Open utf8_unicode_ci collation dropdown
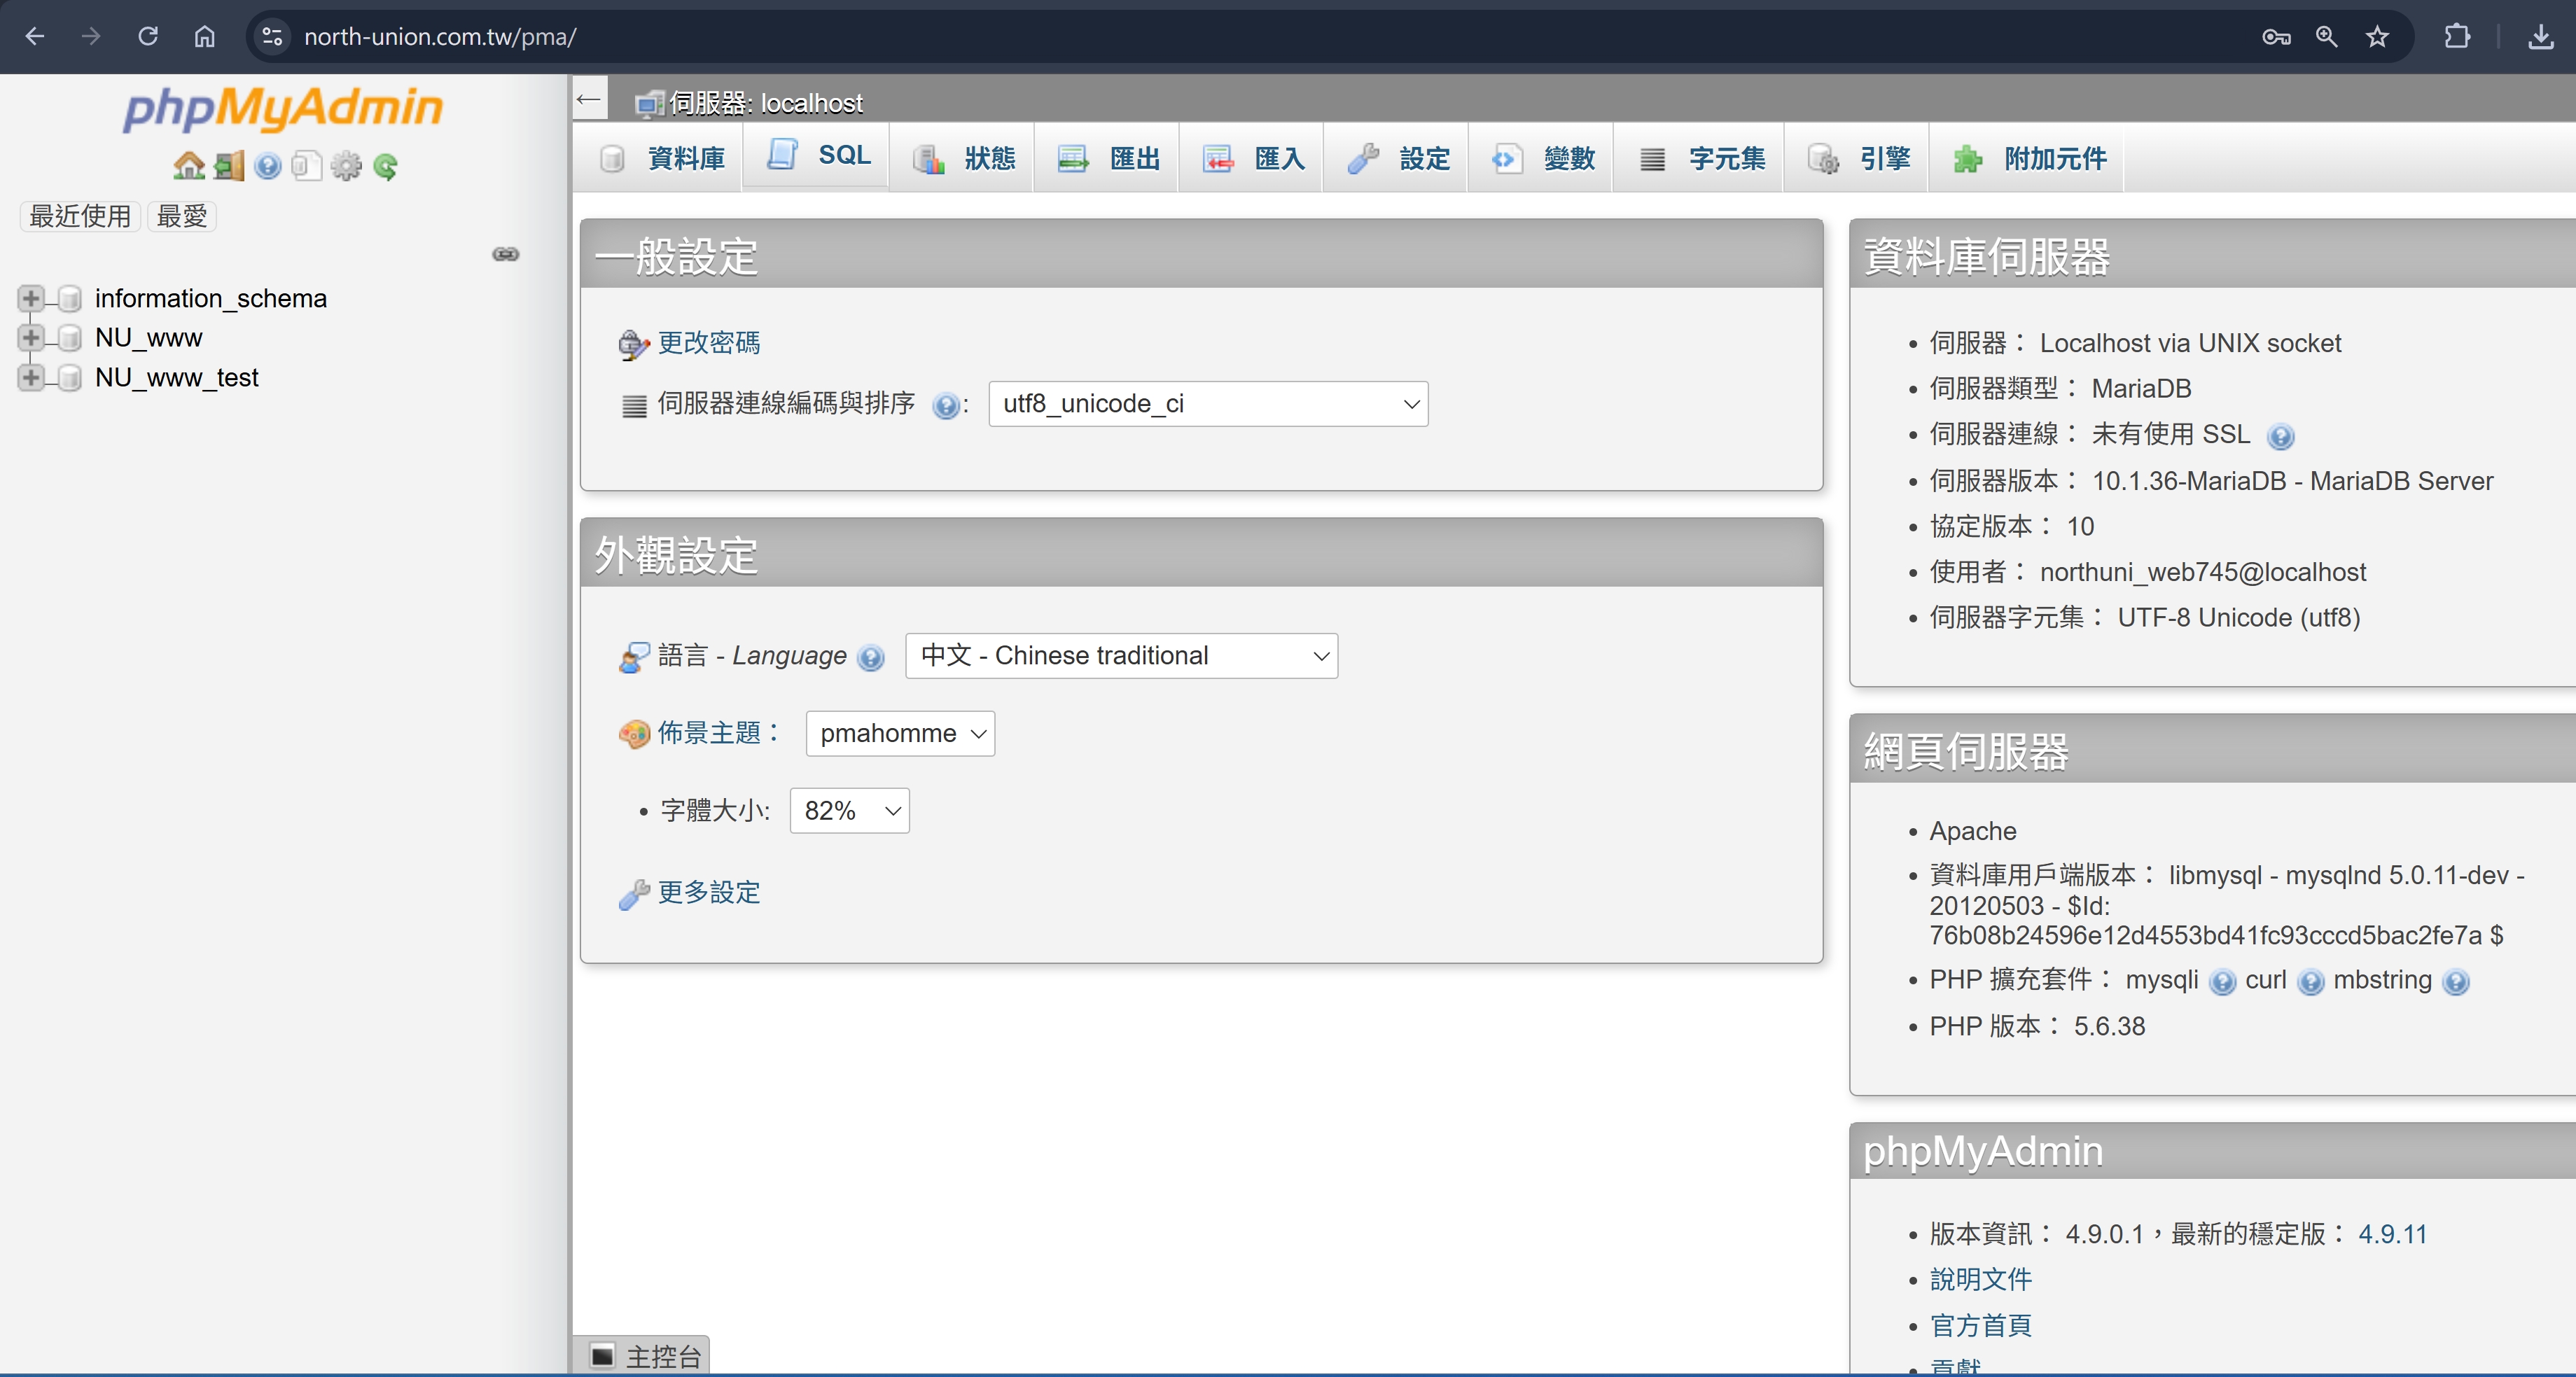This screenshot has width=2576, height=1377. click(x=1208, y=404)
